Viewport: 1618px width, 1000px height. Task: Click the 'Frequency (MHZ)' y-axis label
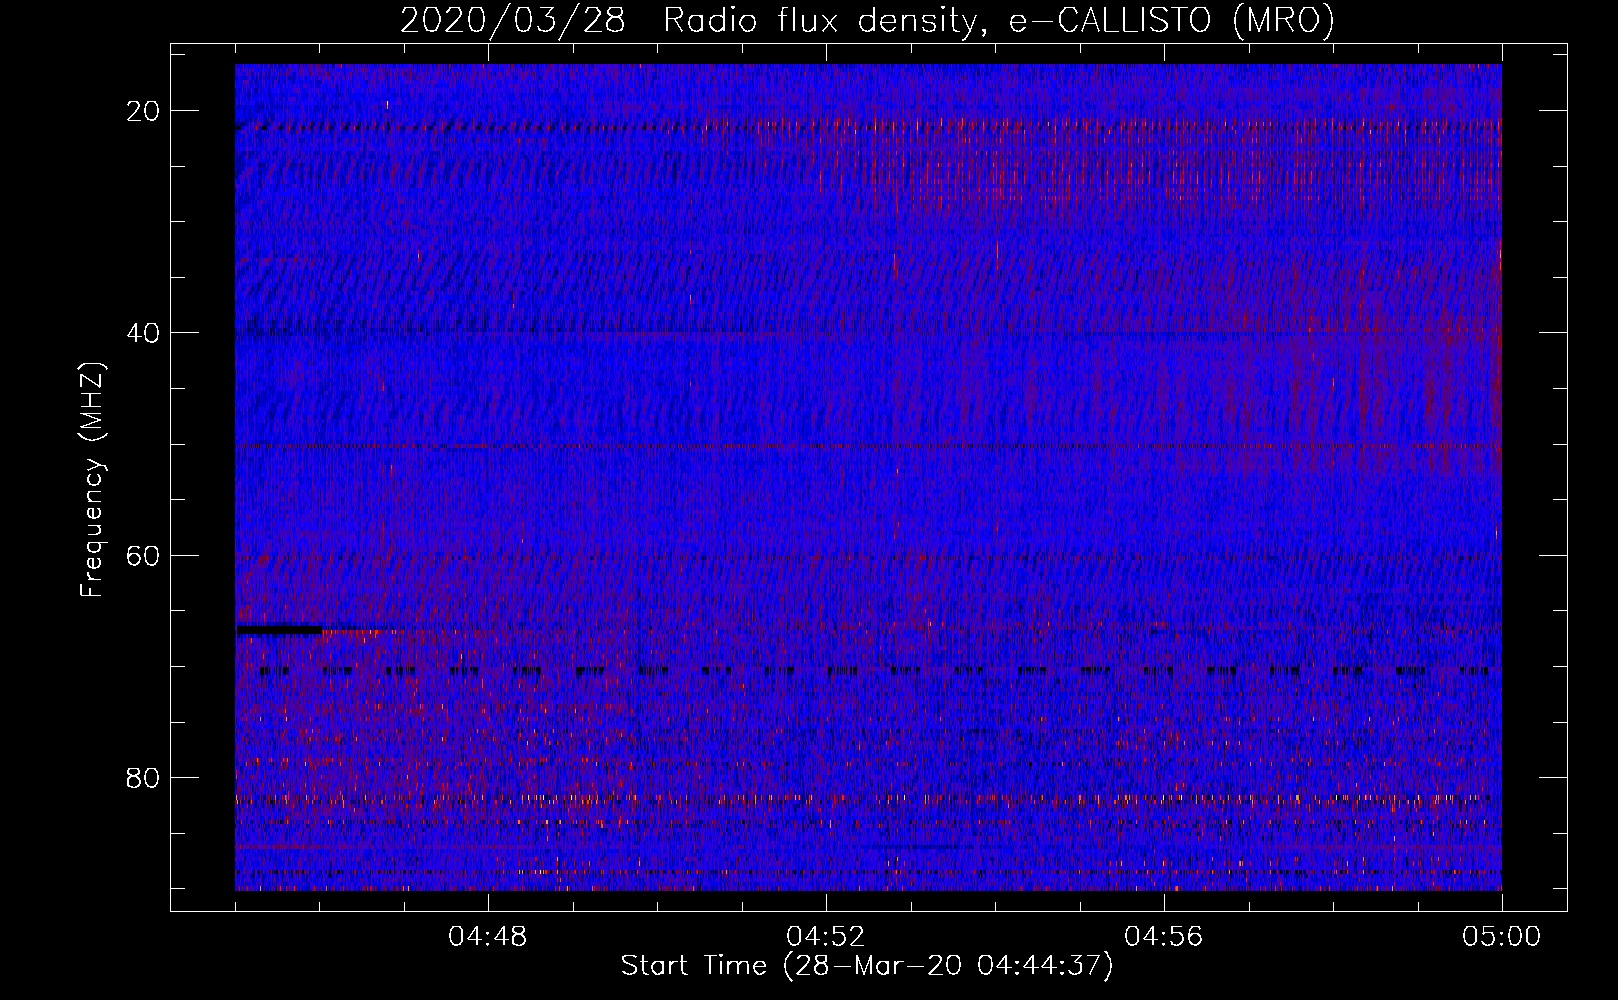coord(92,480)
